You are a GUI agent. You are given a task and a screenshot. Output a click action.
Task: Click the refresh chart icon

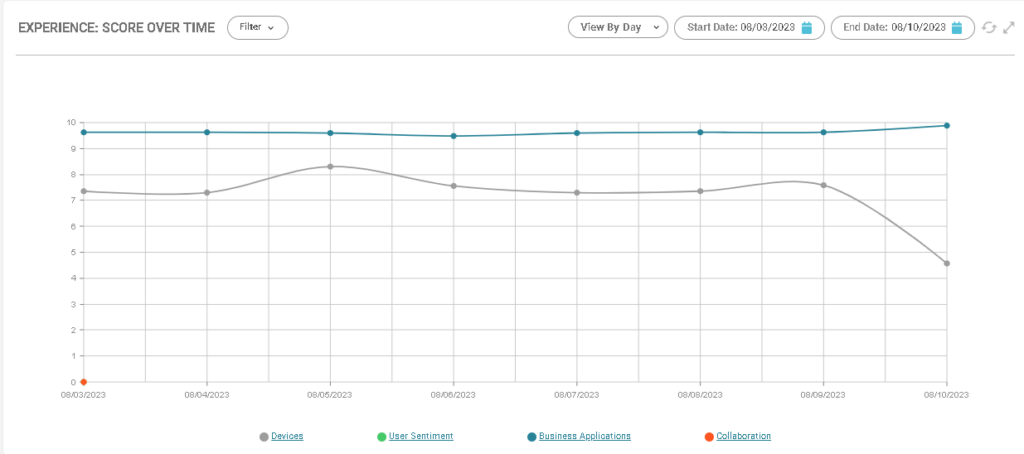coord(989,28)
